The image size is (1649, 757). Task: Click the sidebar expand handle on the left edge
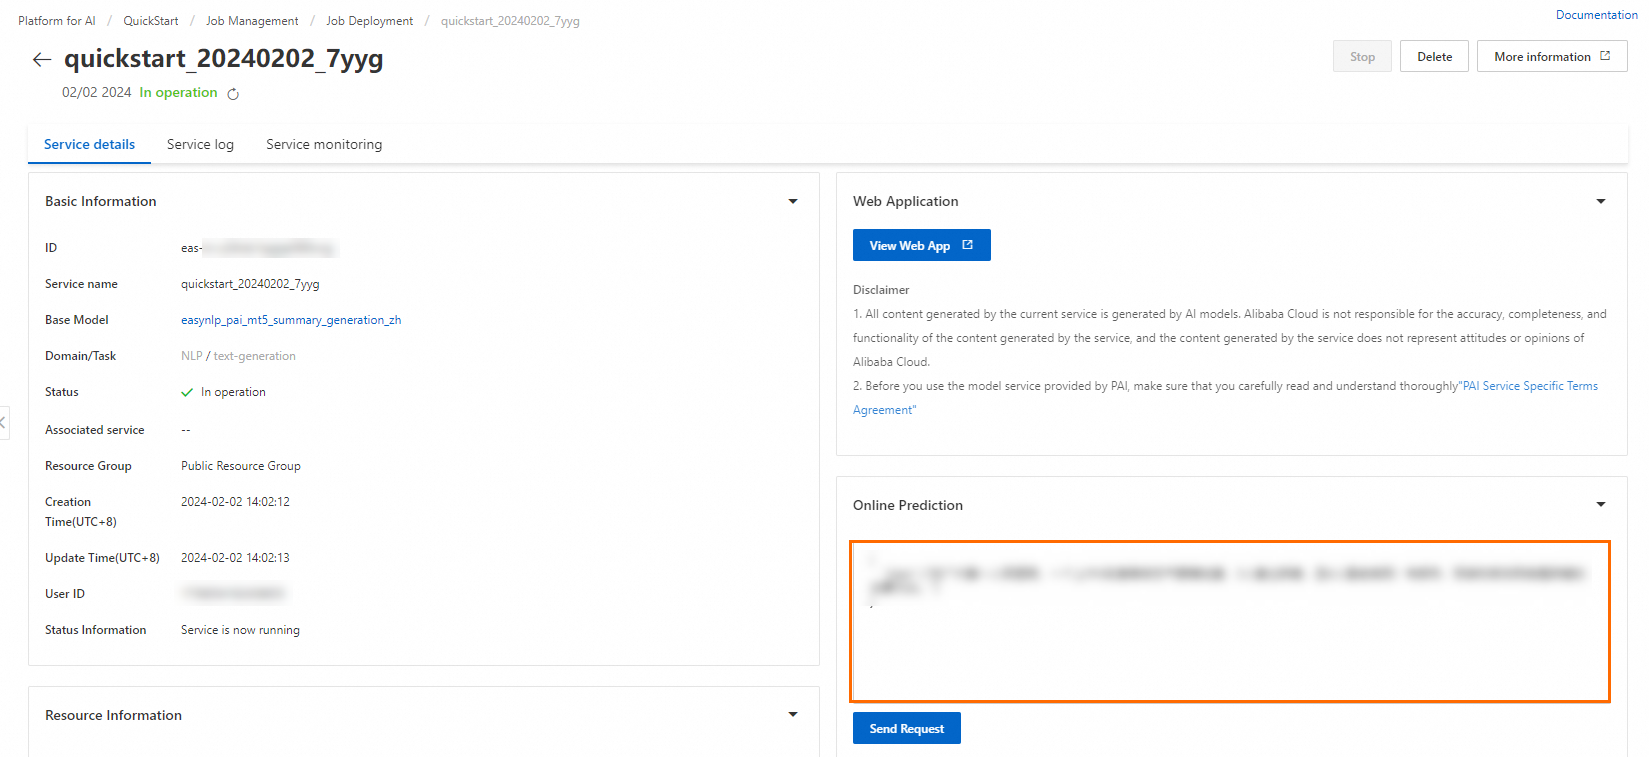click(x=4, y=423)
